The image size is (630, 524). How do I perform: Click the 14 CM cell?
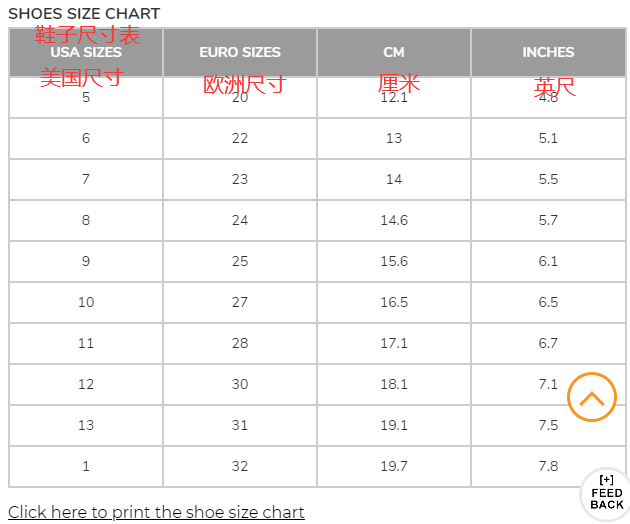(394, 179)
